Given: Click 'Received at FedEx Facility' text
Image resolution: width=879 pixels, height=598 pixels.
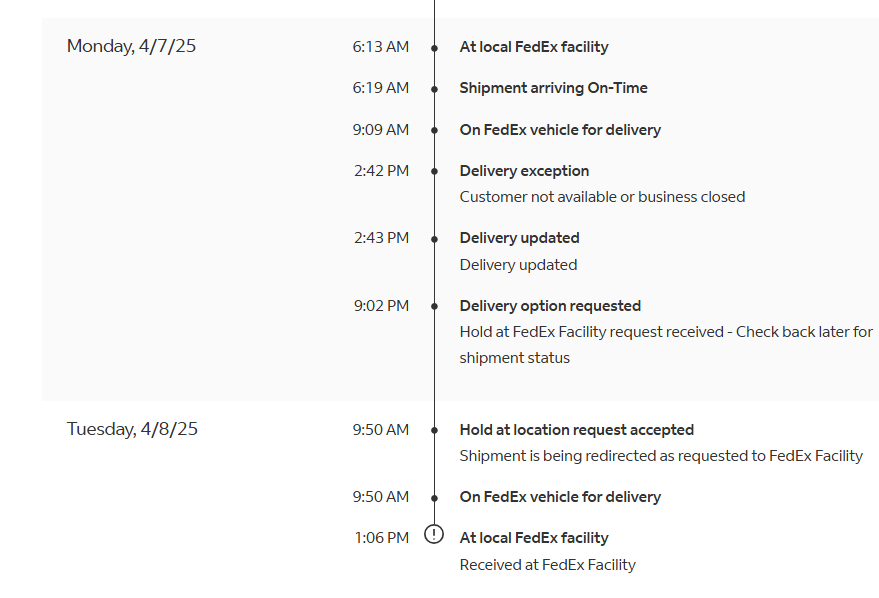Looking at the screenshot, I should (x=547, y=564).
